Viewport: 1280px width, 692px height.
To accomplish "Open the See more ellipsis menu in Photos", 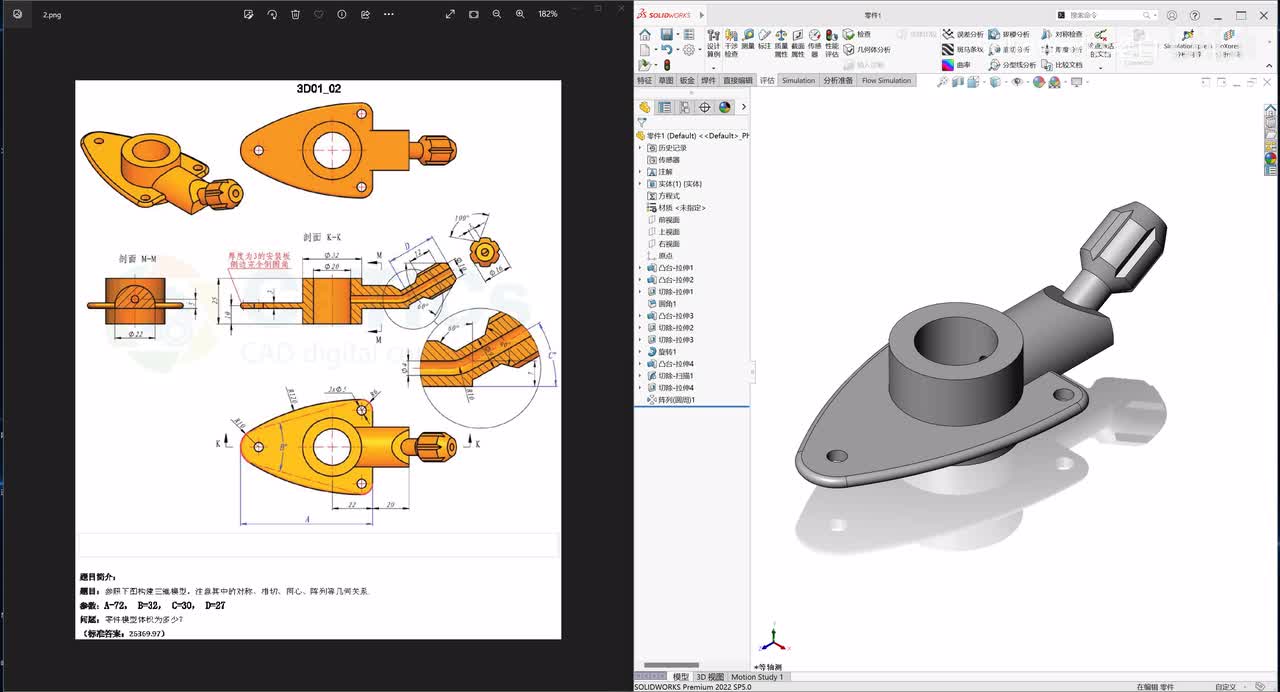I will pos(389,14).
